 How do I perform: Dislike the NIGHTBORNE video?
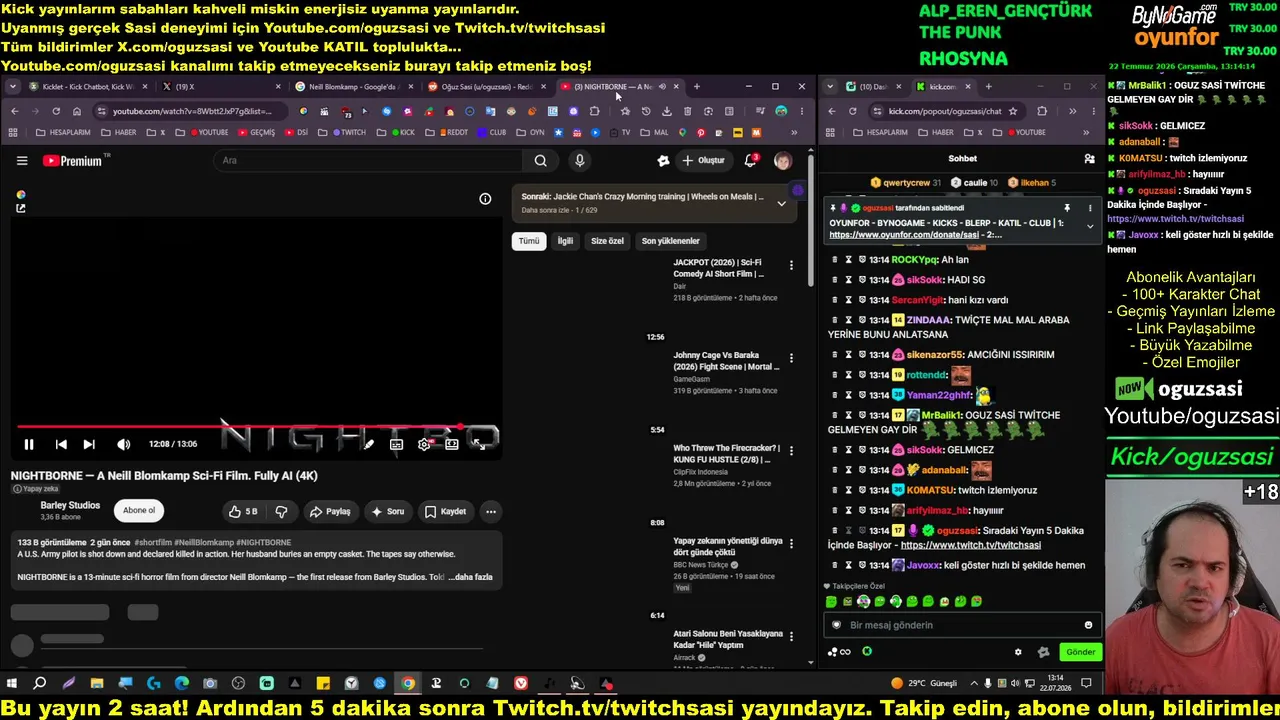[281, 511]
